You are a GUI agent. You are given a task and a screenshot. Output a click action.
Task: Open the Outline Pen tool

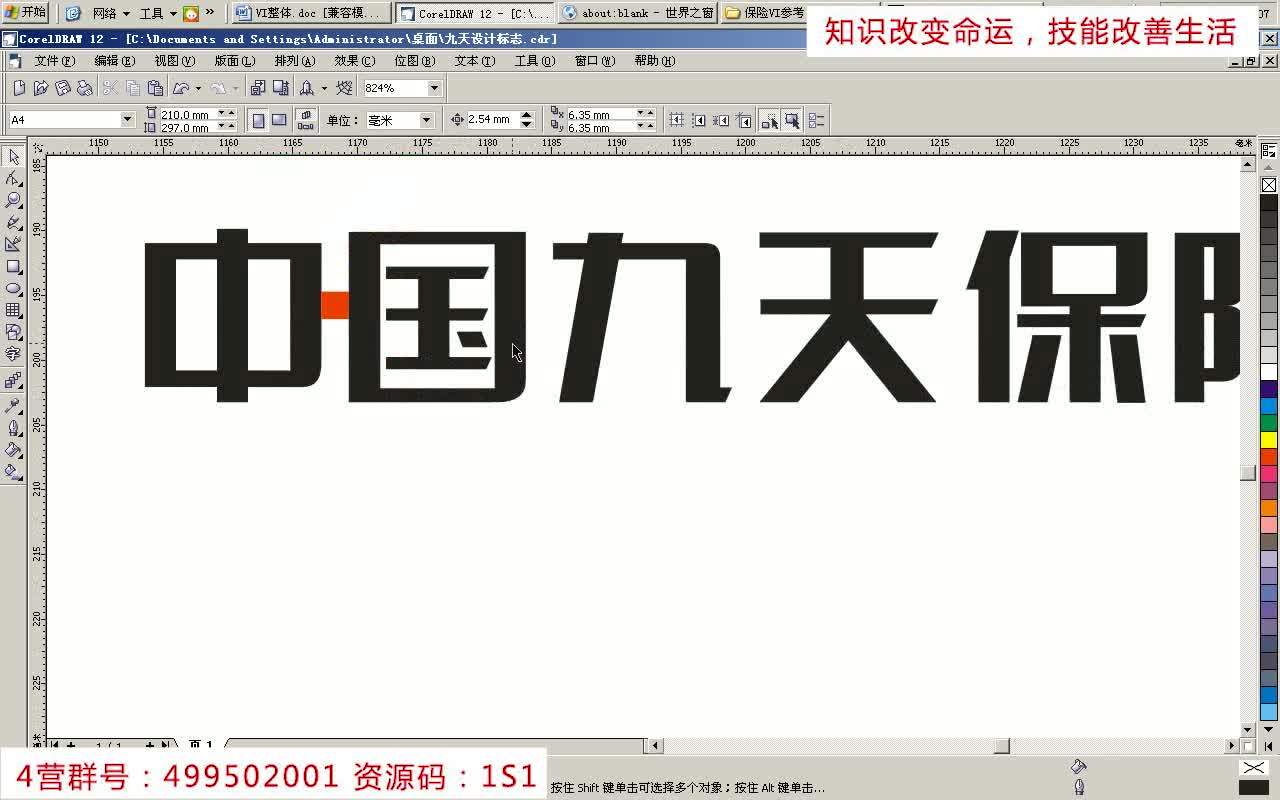point(14,427)
